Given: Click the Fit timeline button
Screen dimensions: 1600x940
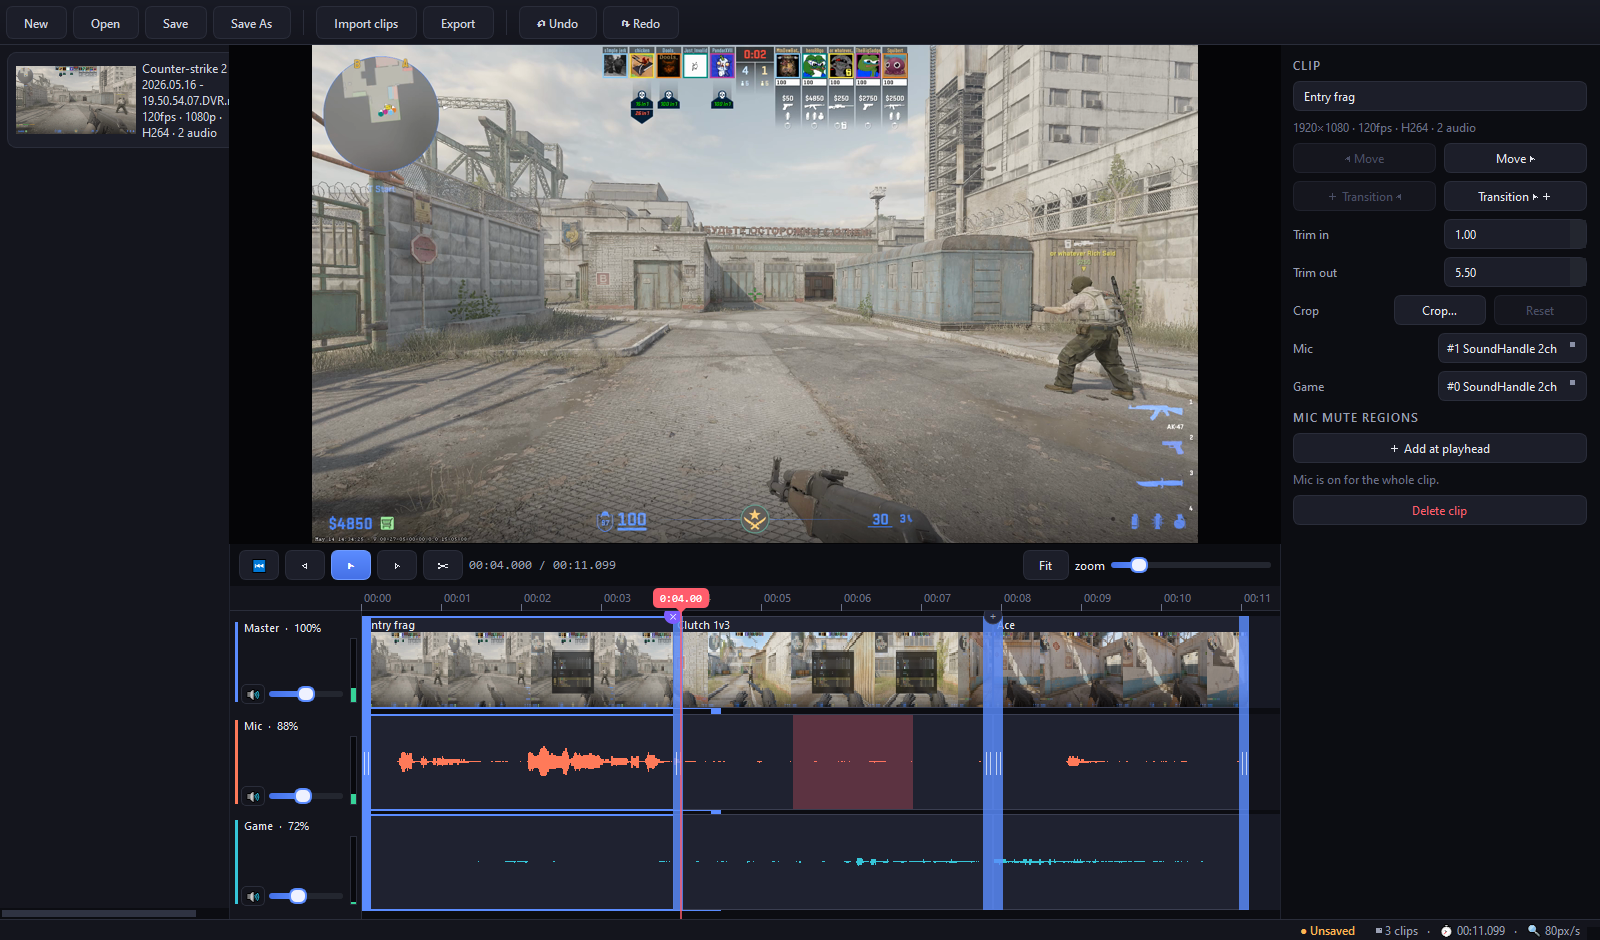Looking at the screenshot, I should [x=1045, y=565].
